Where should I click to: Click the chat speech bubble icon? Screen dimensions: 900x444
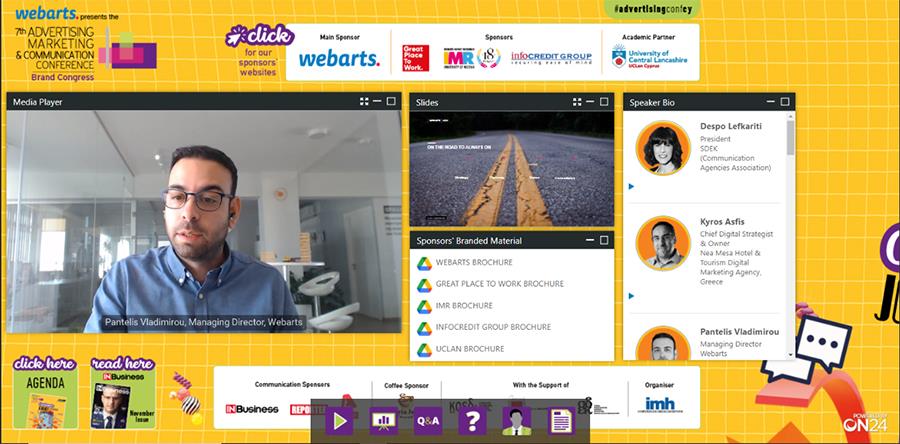(823, 342)
